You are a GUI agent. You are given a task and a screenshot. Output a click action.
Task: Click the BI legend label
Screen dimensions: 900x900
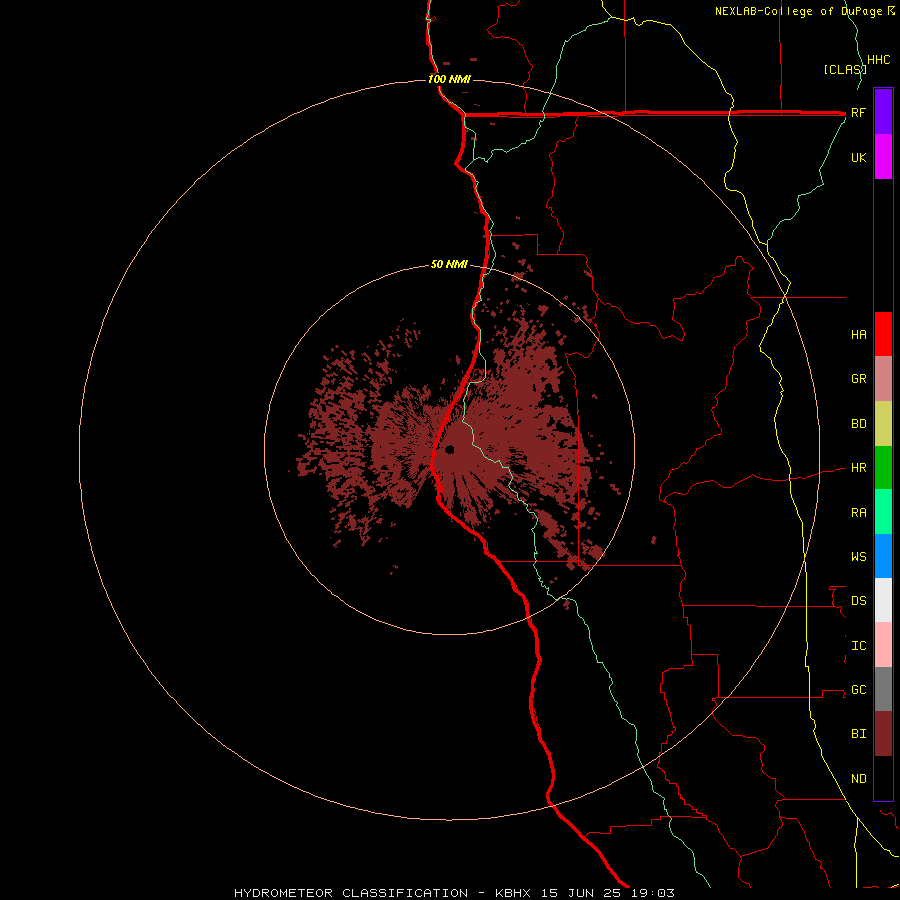(858, 734)
